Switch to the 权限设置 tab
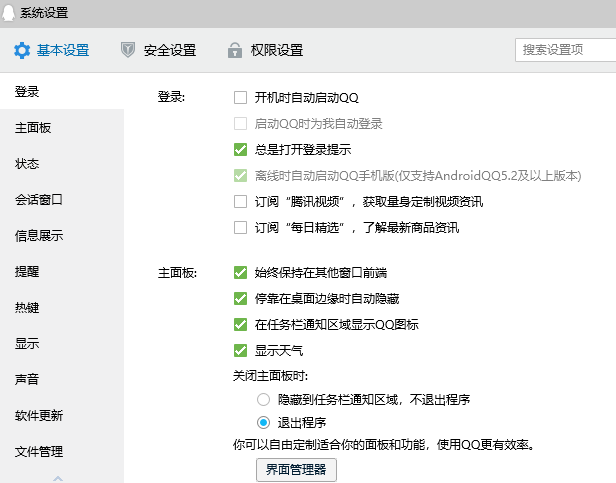Viewport: 616px width, 483px height. coord(265,50)
